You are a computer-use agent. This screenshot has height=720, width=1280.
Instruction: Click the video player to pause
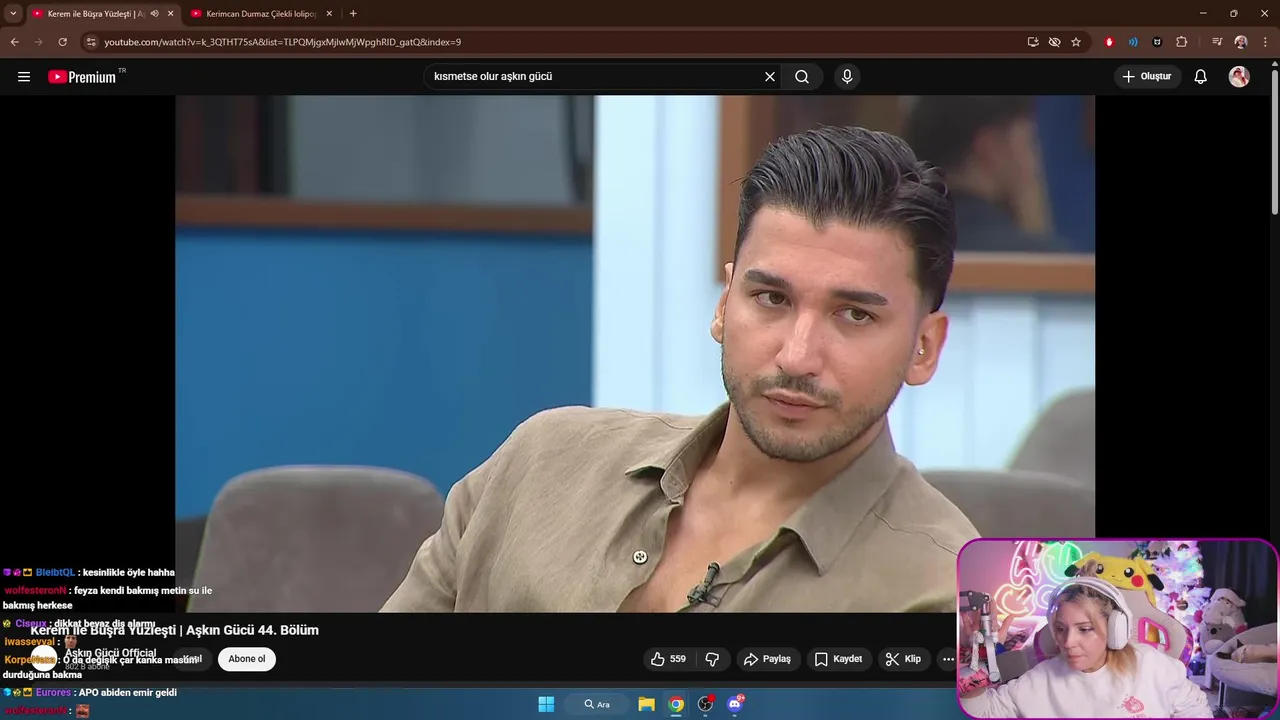[635, 353]
